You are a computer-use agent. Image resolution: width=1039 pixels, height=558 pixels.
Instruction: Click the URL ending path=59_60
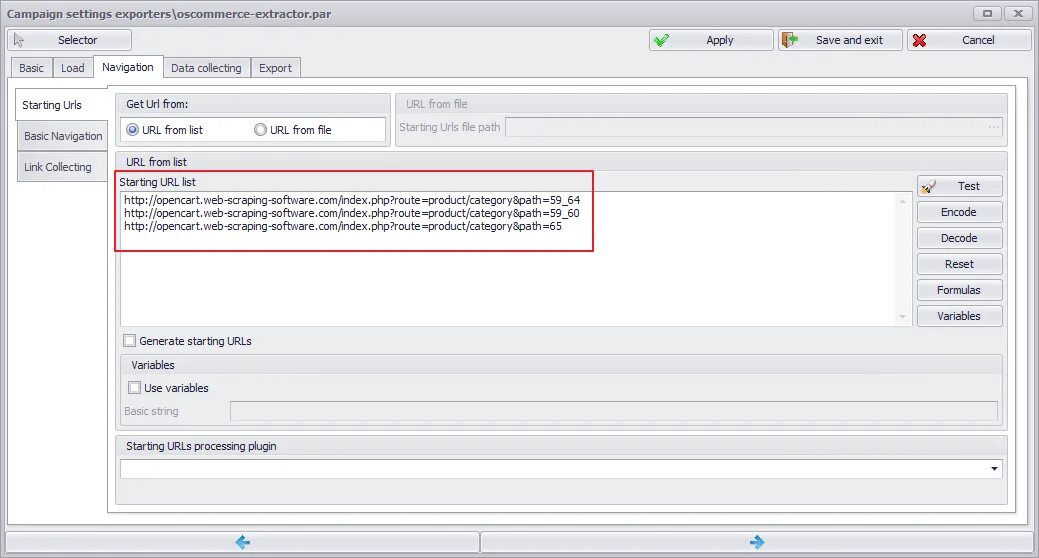[352, 213]
